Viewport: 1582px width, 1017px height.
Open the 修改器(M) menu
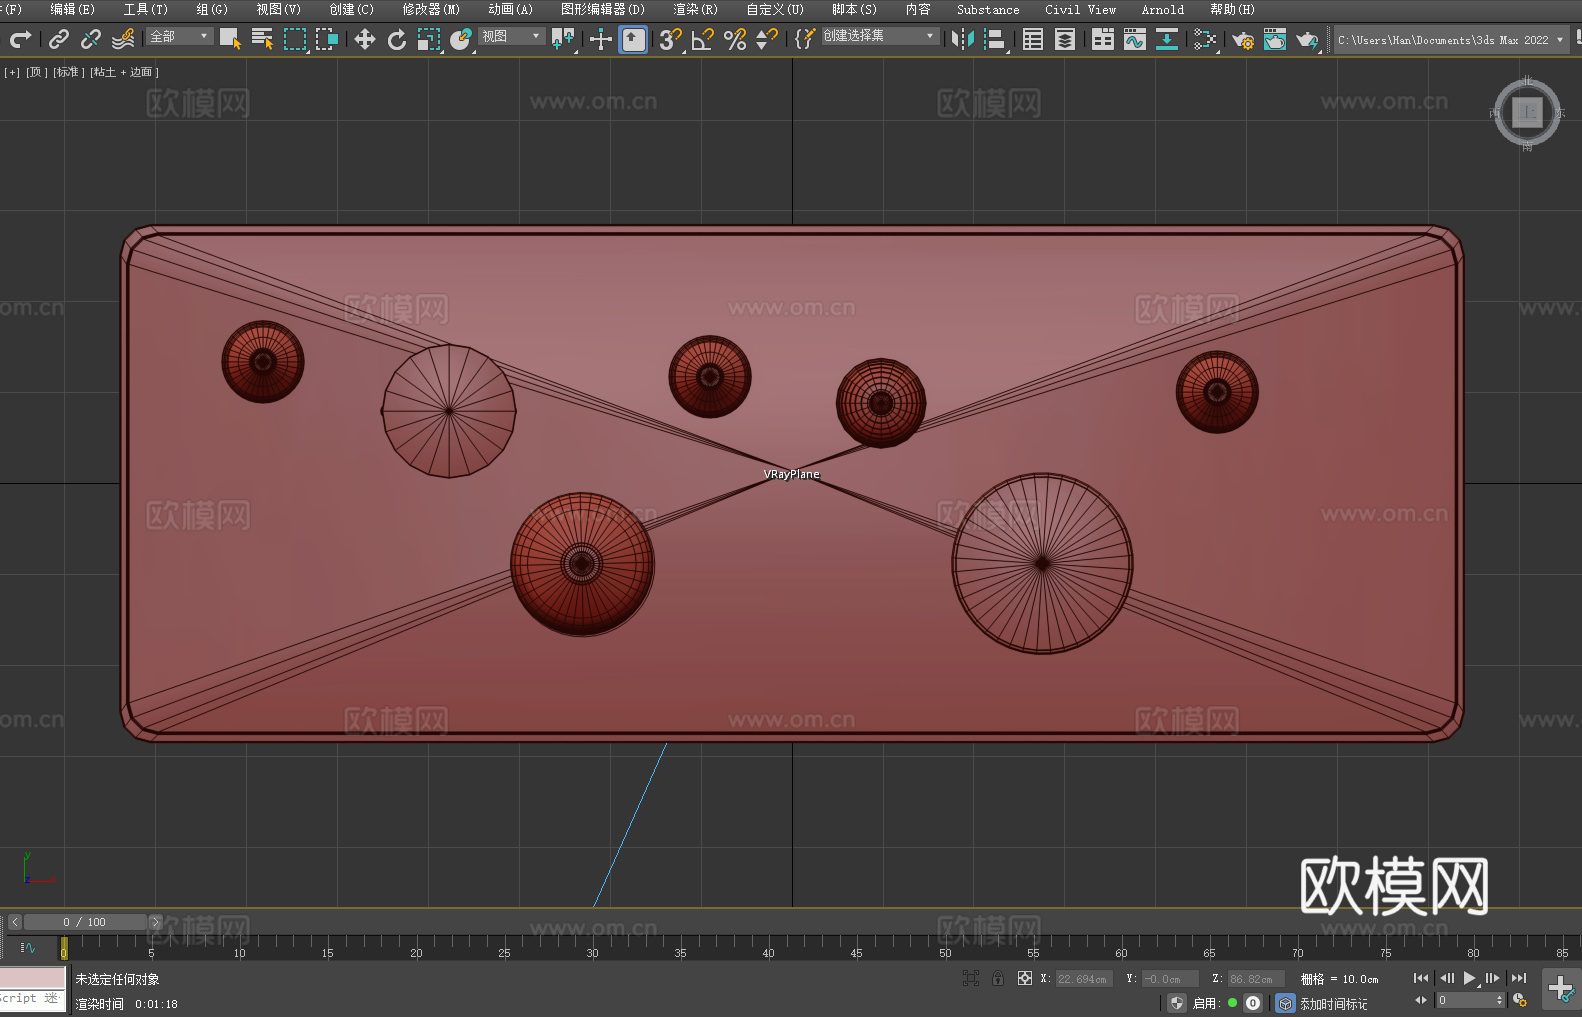[431, 9]
